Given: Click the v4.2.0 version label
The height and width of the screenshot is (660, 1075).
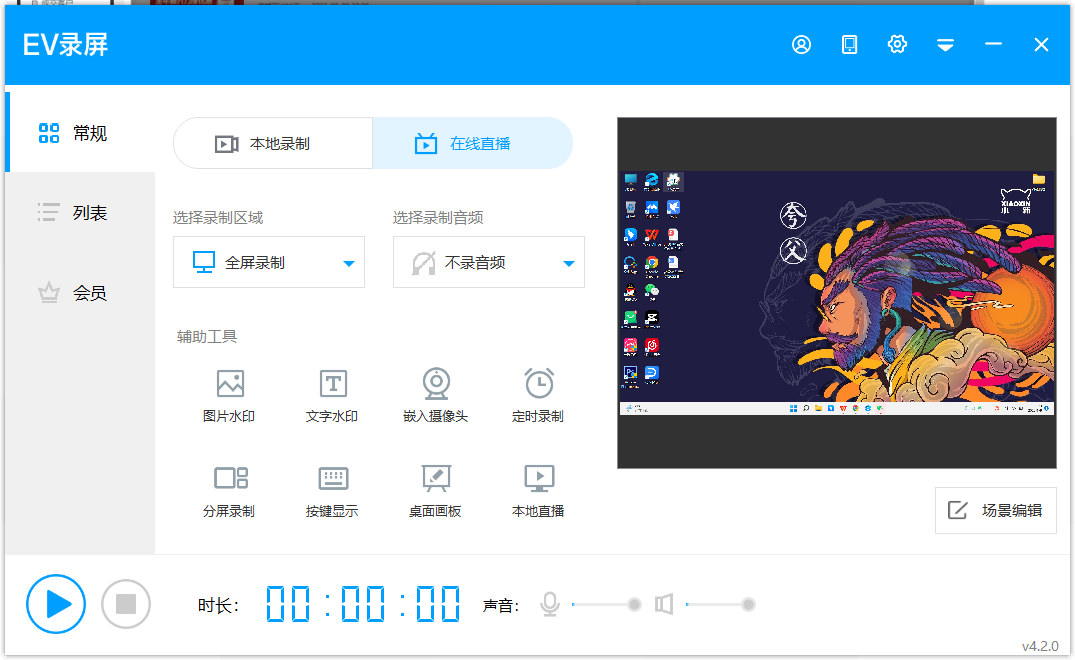Looking at the screenshot, I should [x=1040, y=646].
